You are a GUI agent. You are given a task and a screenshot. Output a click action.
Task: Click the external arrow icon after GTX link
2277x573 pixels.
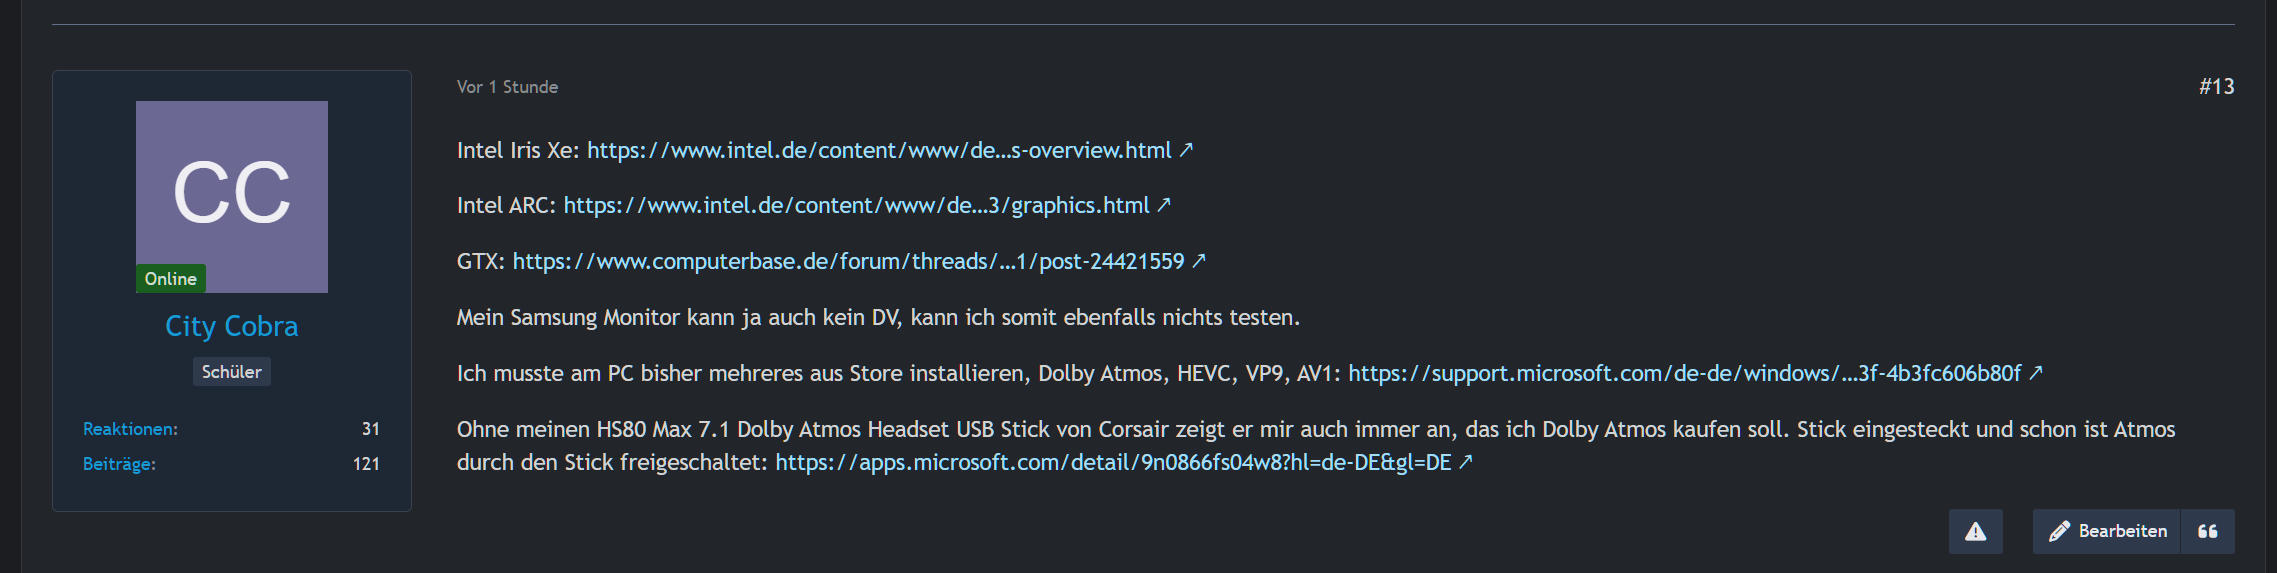tap(1199, 261)
